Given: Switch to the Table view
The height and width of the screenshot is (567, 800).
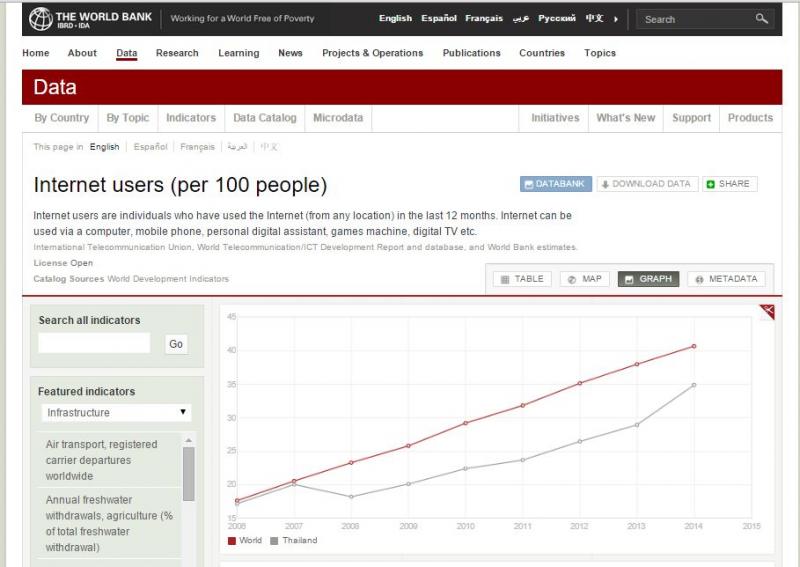Looking at the screenshot, I should pos(522,279).
